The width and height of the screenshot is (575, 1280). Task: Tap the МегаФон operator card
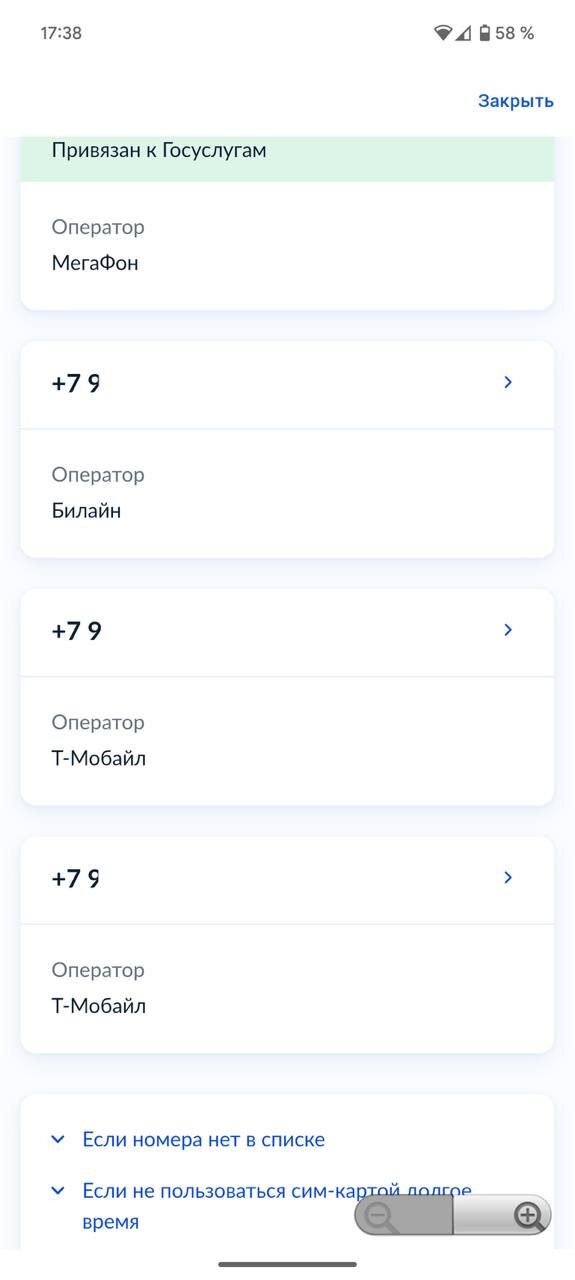point(287,246)
